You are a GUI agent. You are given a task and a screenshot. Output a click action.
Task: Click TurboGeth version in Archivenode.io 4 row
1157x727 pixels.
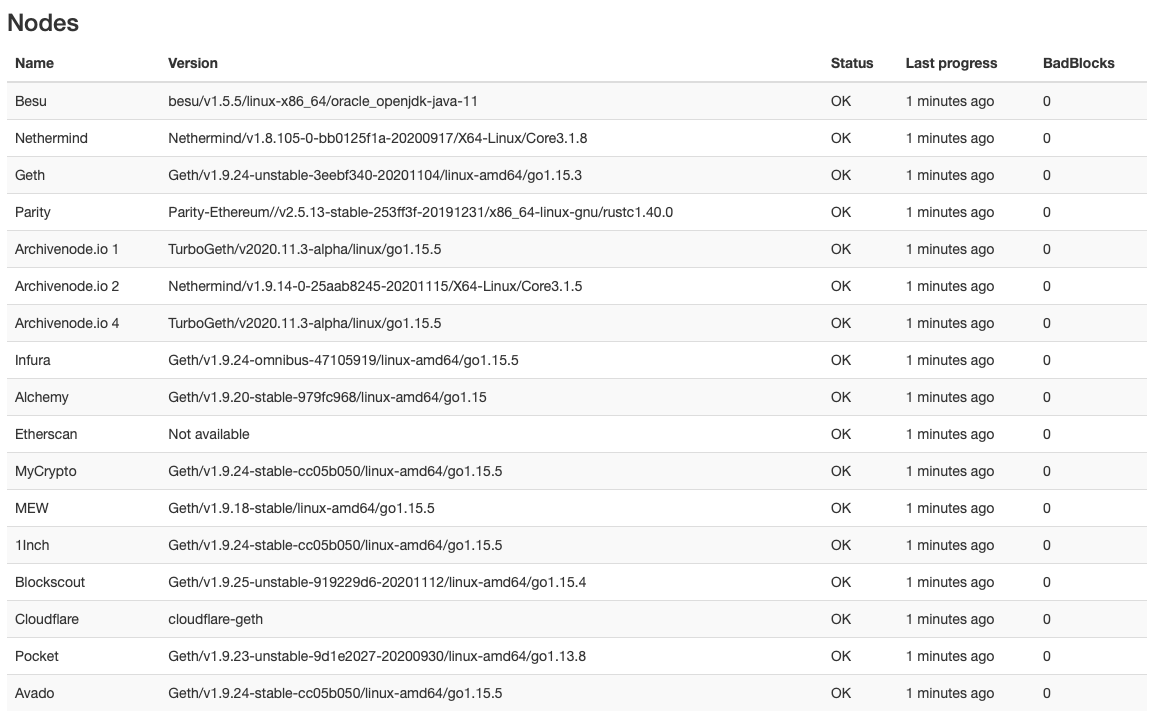point(304,323)
